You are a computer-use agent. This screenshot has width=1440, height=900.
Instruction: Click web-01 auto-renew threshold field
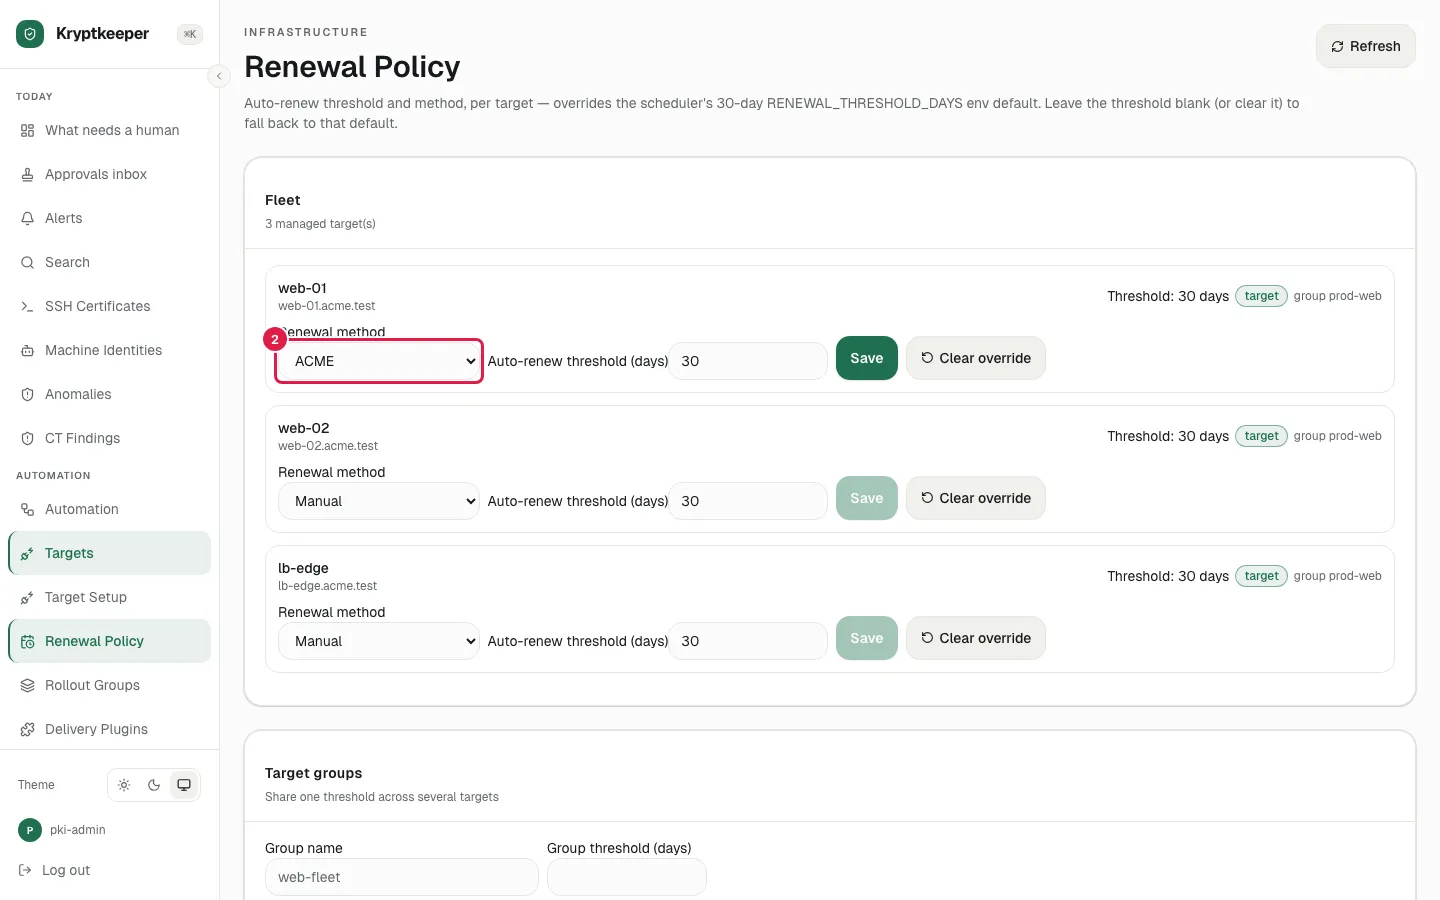(748, 361)
